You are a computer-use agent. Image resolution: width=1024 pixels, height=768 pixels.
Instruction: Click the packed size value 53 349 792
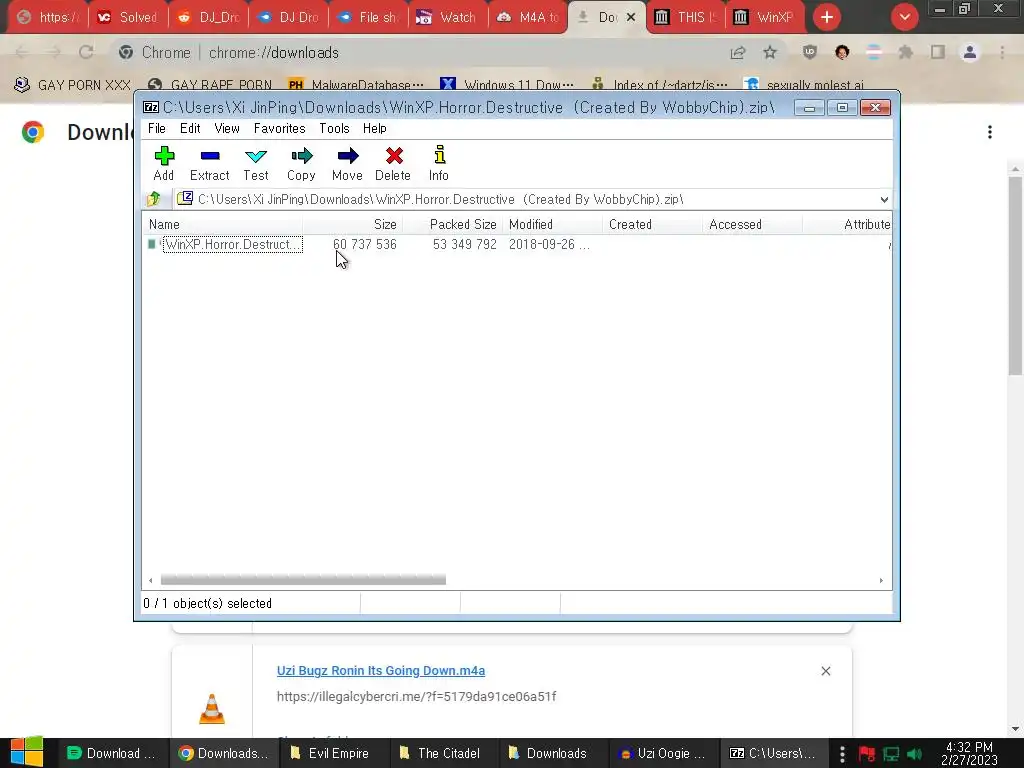pos(464,244)
